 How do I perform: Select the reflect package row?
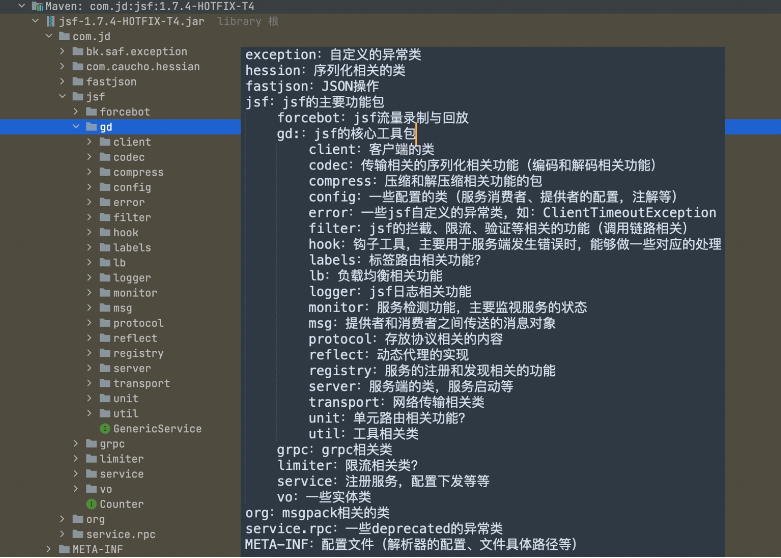[121, 338]
